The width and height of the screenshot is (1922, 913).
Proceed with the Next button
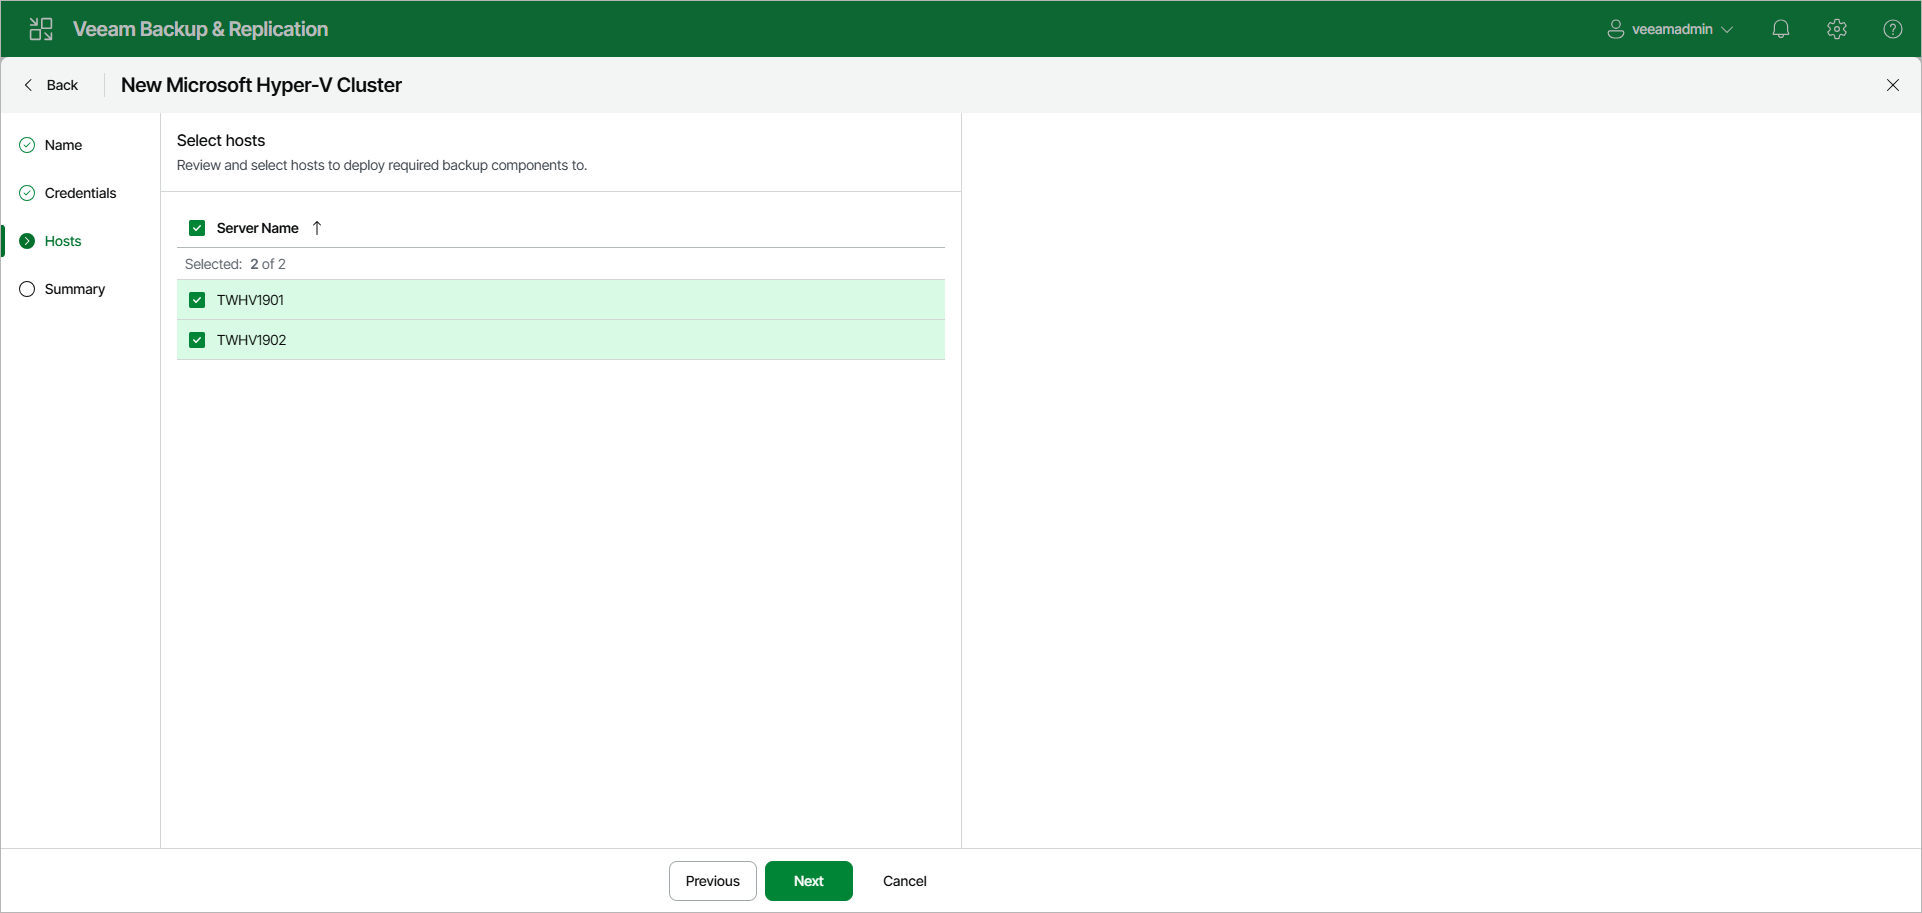809,881
